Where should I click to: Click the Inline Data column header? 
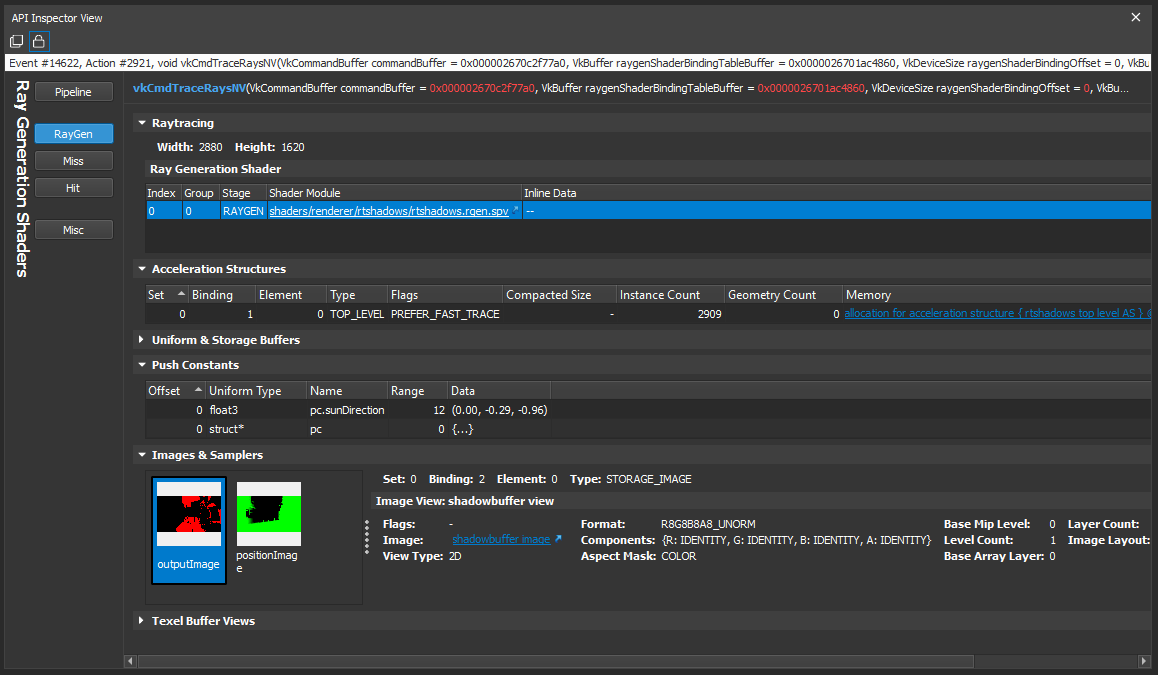[836, 193]
